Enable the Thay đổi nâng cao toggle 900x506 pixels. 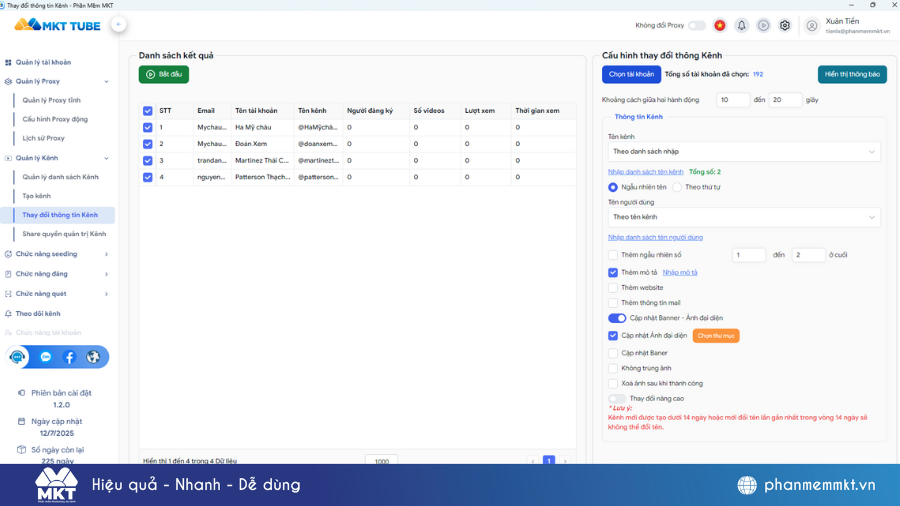point(617,398)
